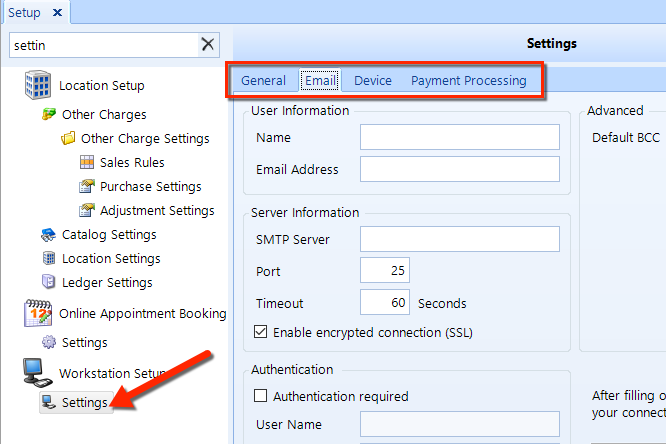Click the SMTP Server input field
This screenshot has width=666, height=444.
[x=460, y=240]
